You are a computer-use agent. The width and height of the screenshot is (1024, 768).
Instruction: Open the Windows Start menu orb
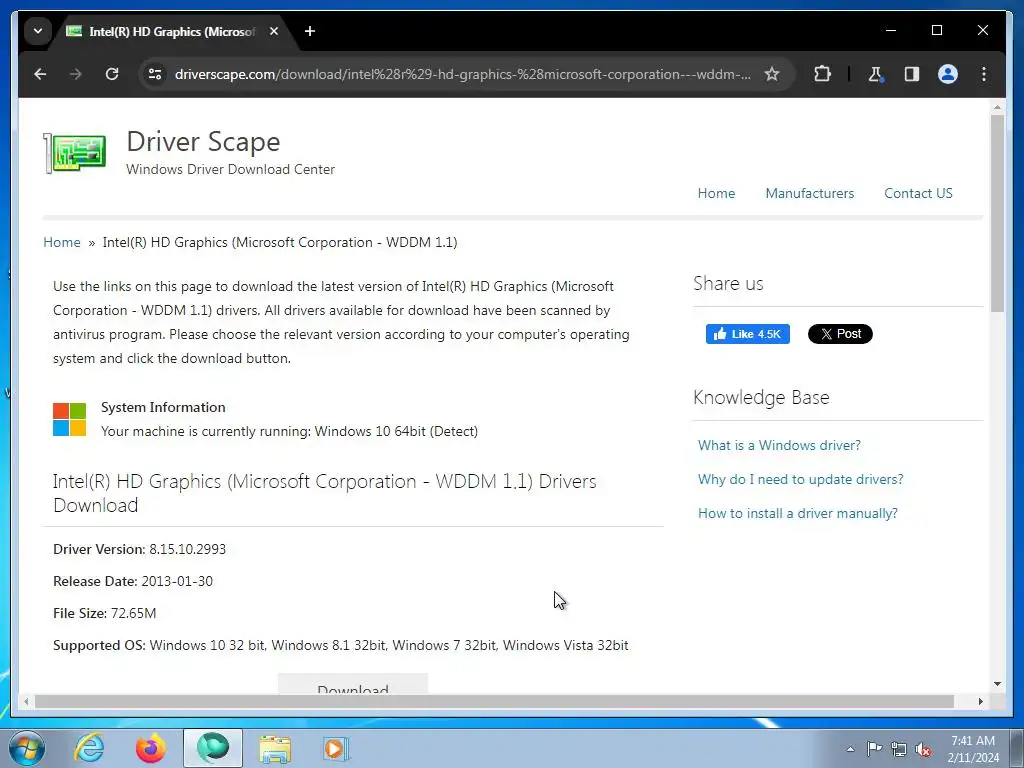(x=26, y=748)
